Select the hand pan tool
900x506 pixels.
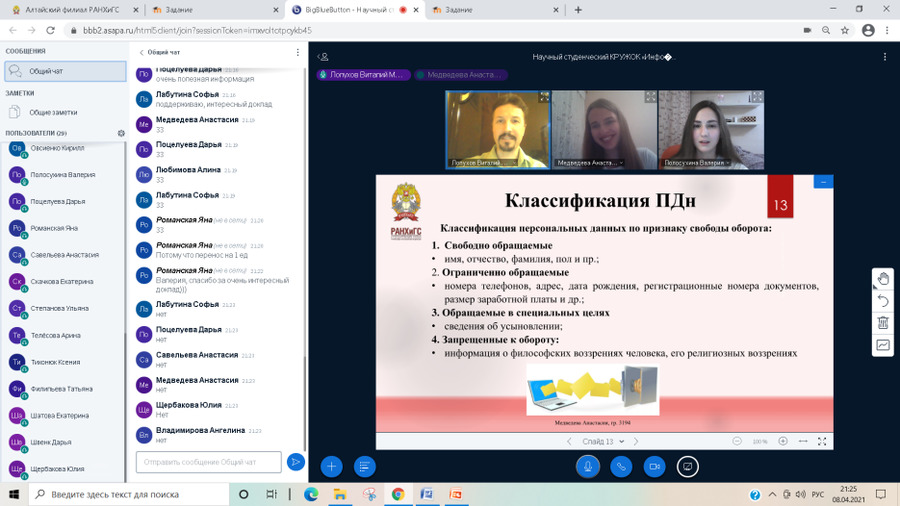883,279
